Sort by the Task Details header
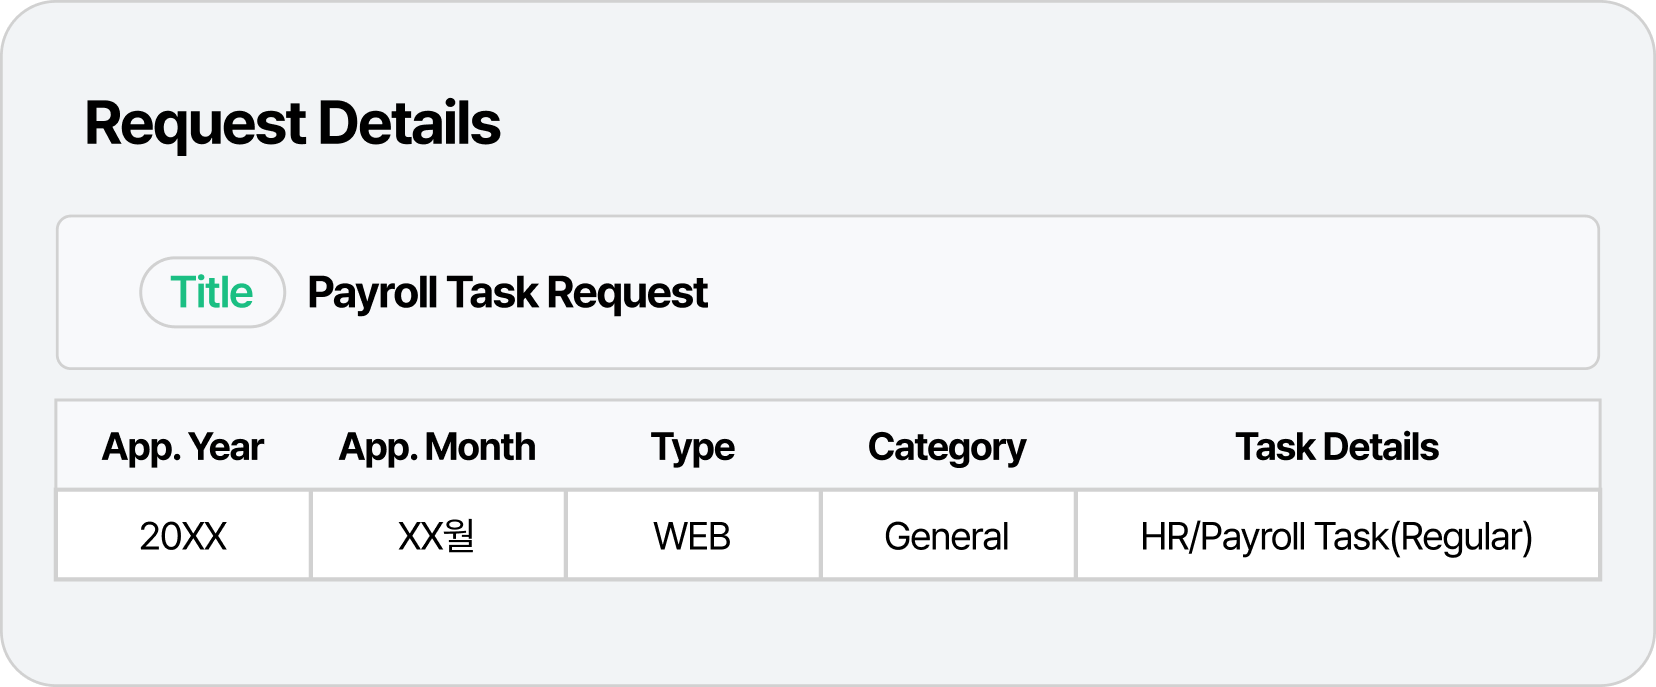The width and height of the screenshot is (1656, 687). click(x=1337, y=447)
